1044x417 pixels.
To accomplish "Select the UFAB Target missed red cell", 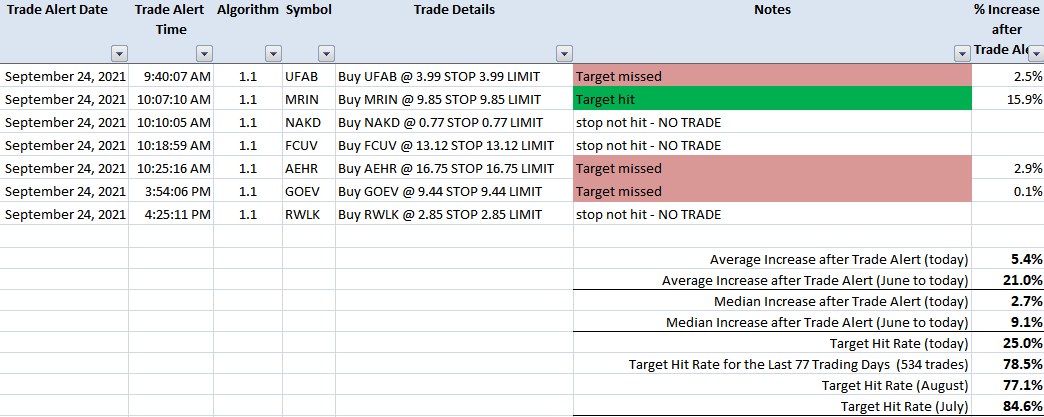I will [x=772, y=75].
